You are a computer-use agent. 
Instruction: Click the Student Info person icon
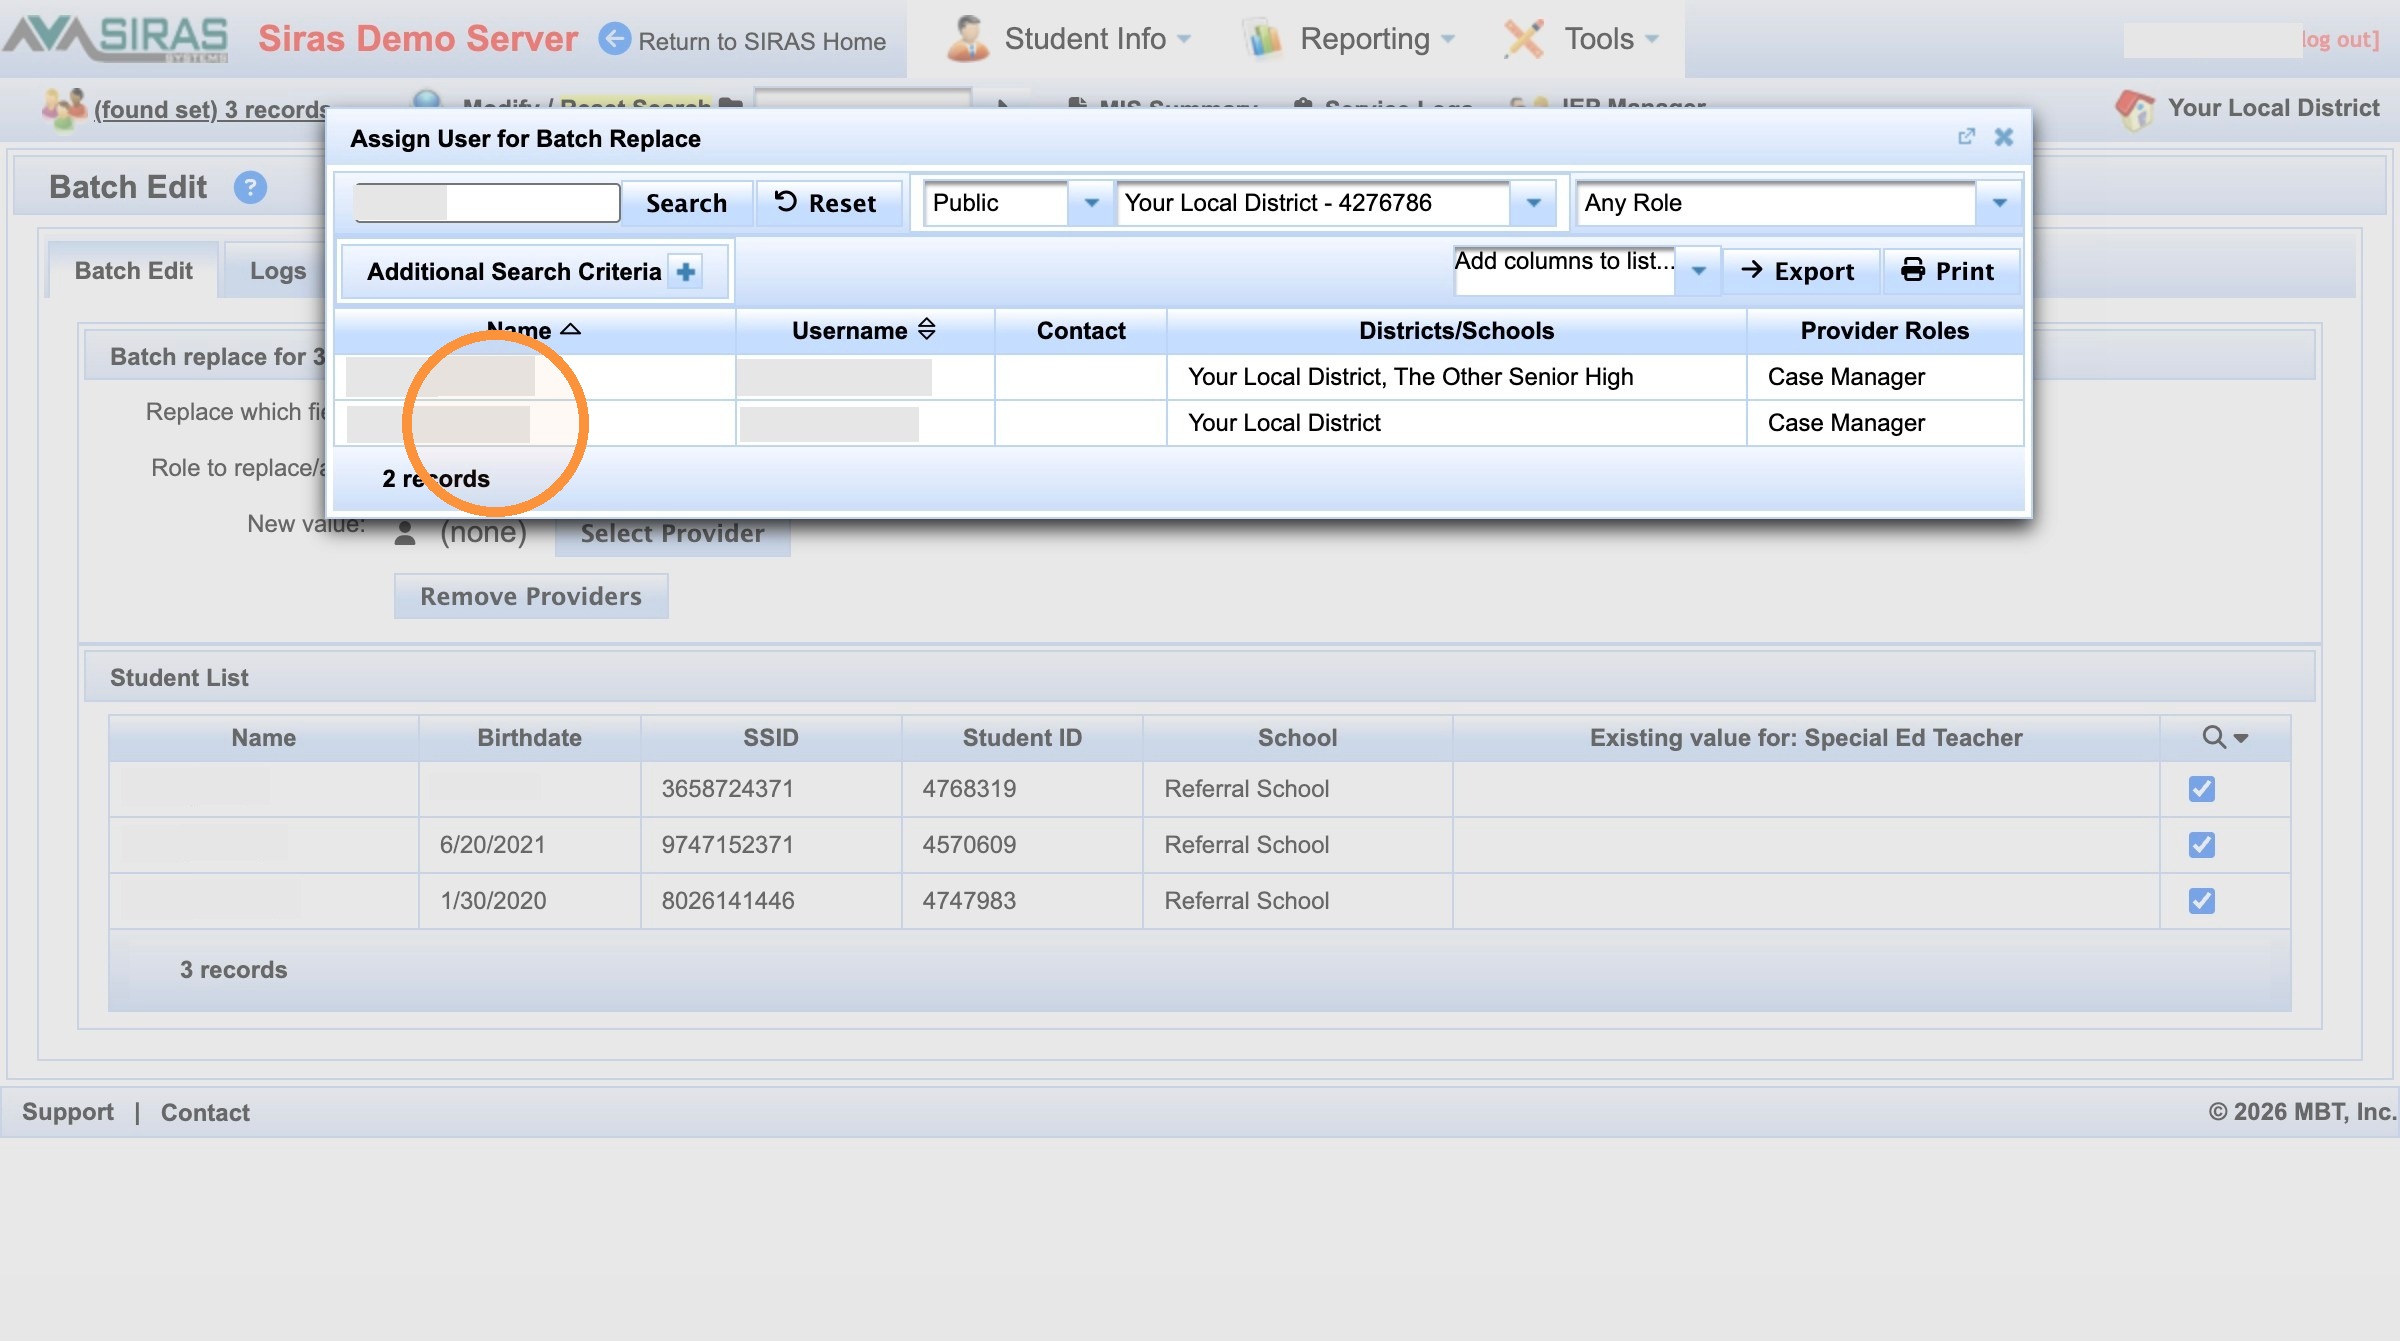(967, 38)
